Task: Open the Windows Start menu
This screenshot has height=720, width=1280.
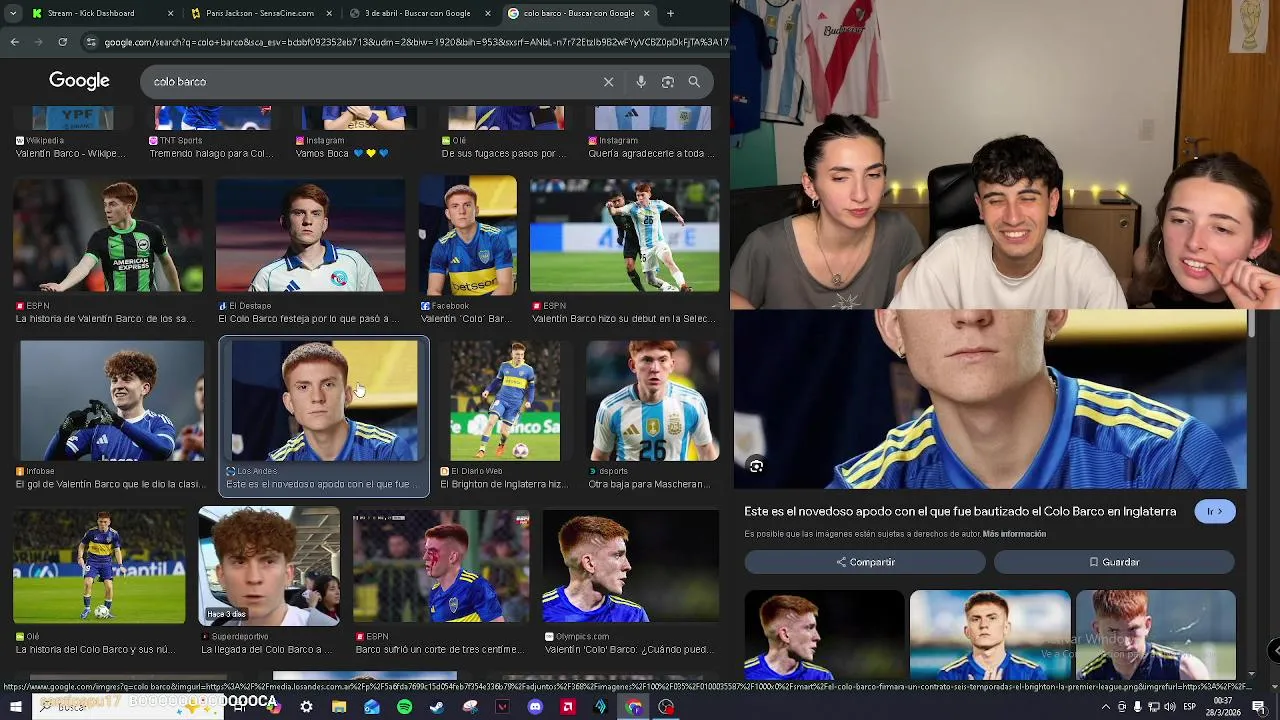Action: click(16, 707)
